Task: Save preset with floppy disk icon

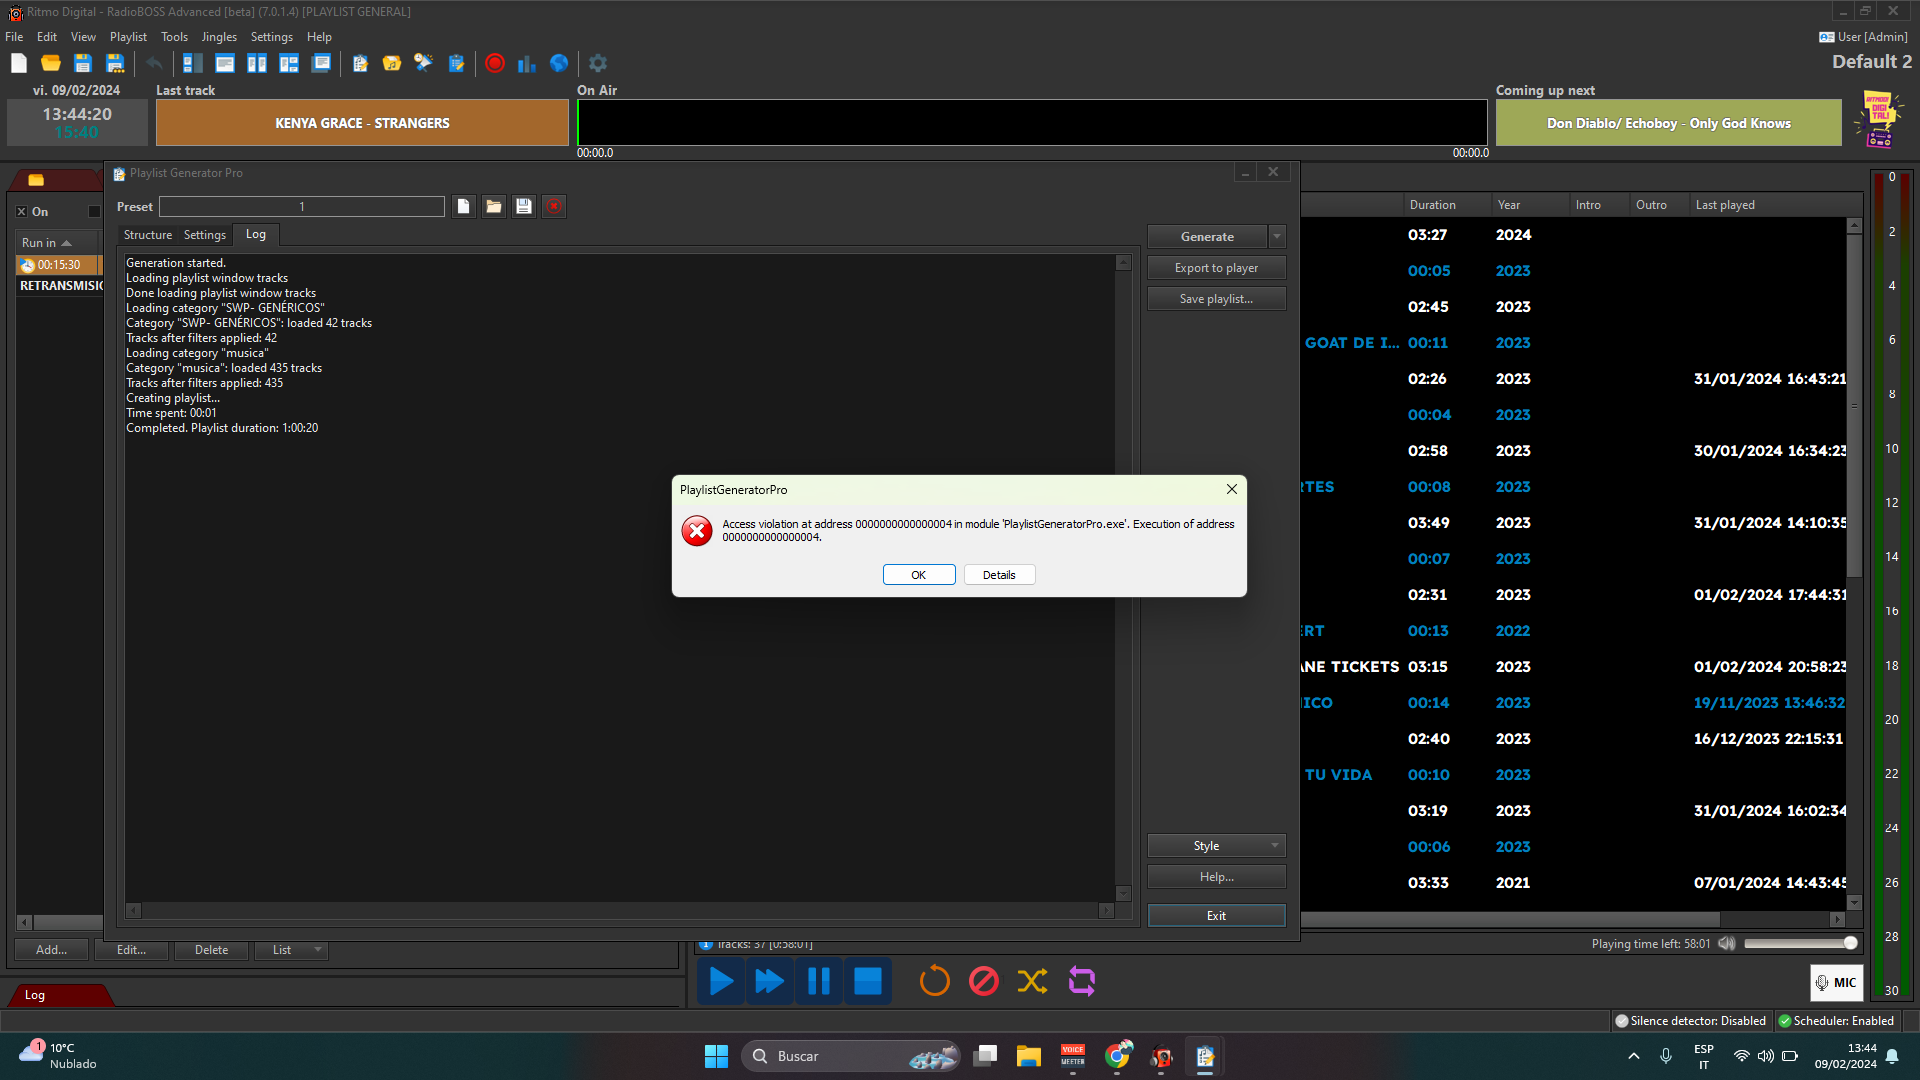Action: (x=523, y=206)
